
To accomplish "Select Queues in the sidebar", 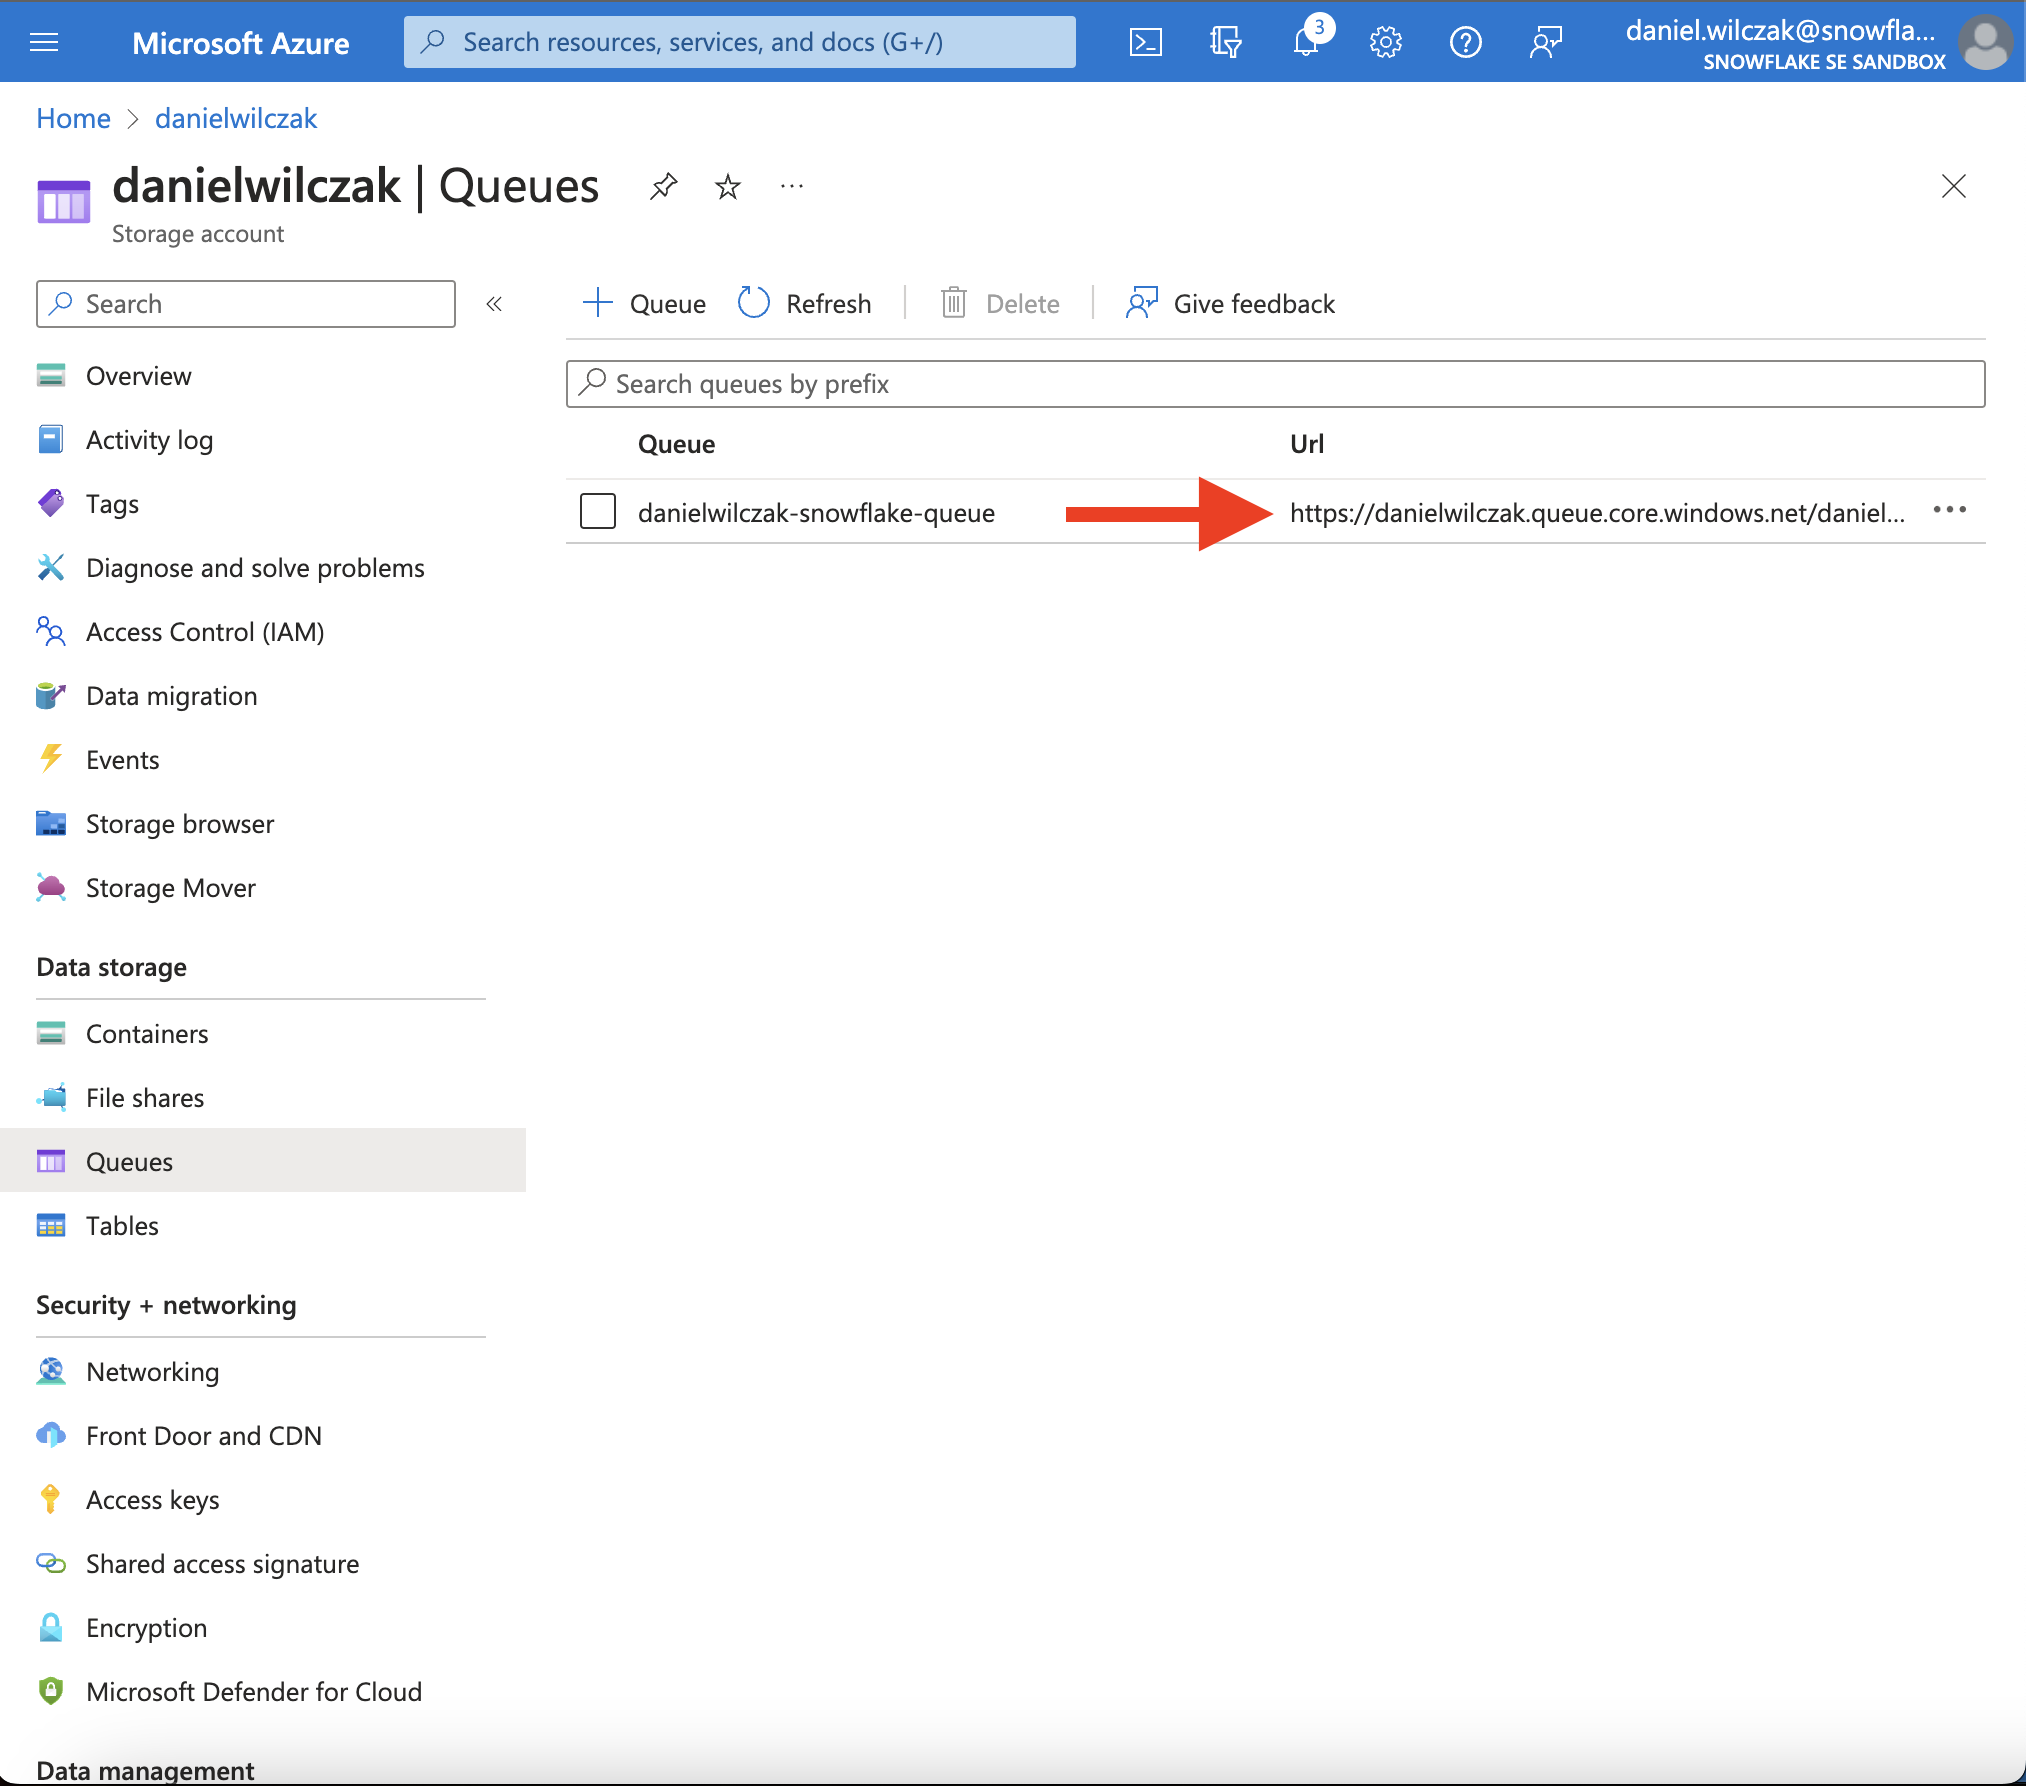I will [x=263, y=1161].
